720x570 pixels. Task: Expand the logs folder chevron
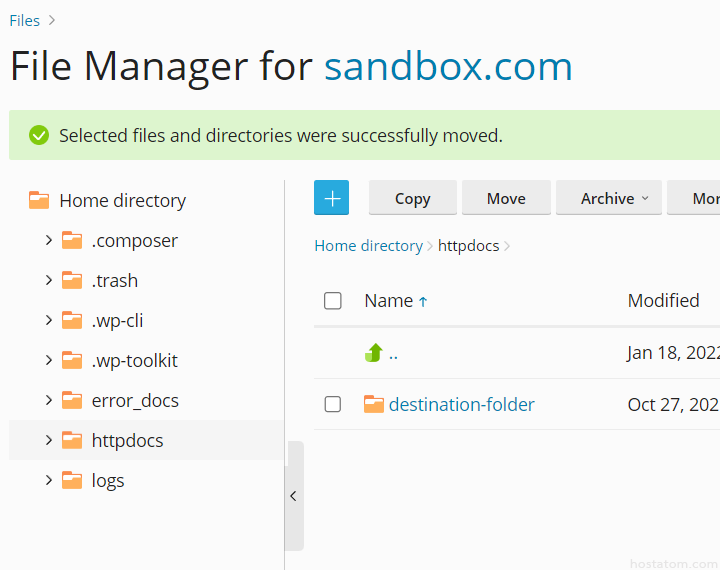(x=48, y=480)
